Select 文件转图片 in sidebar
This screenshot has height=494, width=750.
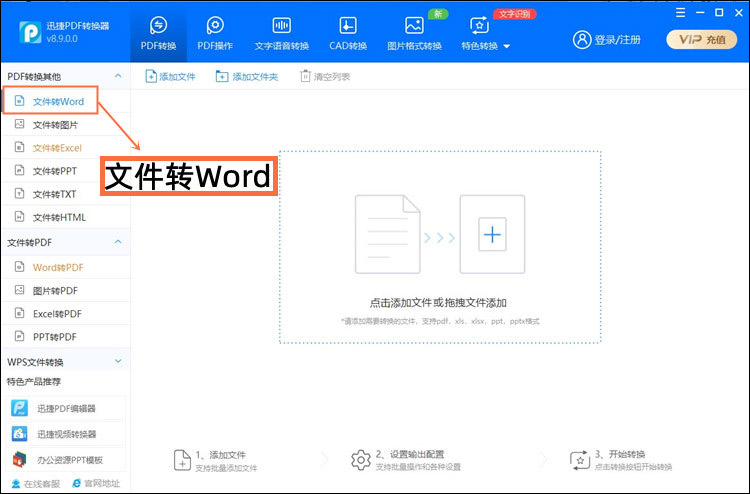click(x=66, y=125)
